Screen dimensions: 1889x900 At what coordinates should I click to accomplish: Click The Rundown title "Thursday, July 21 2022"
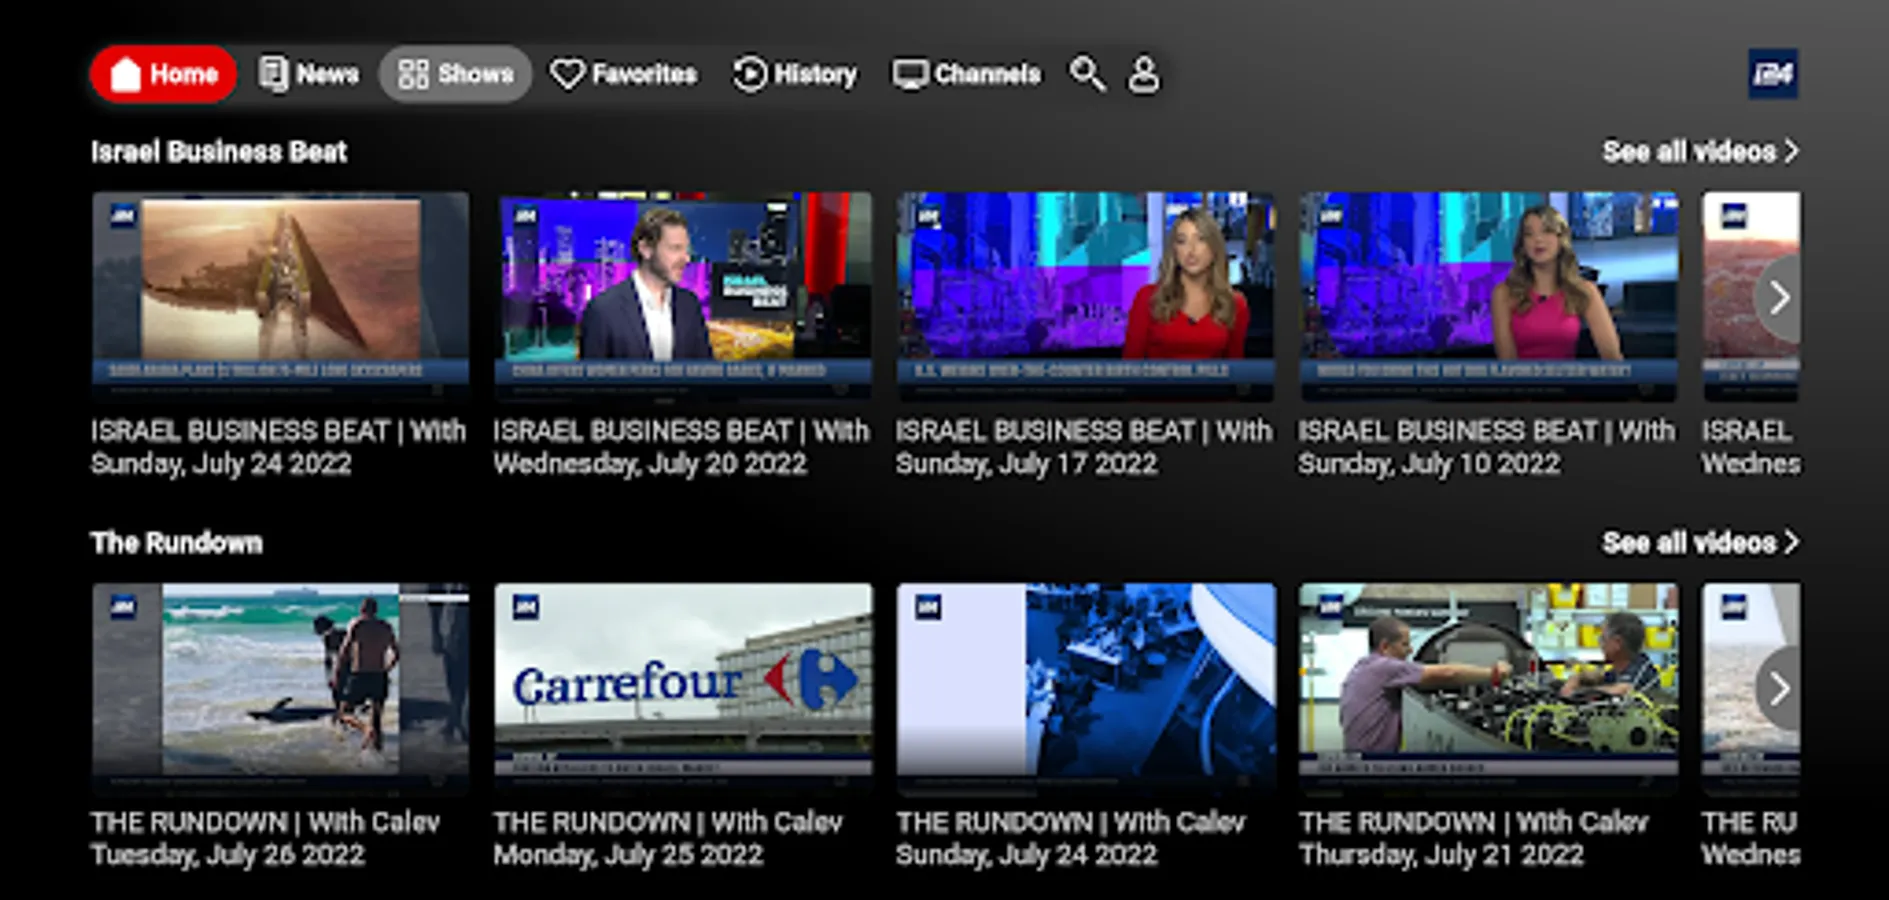click(1441, 855)
